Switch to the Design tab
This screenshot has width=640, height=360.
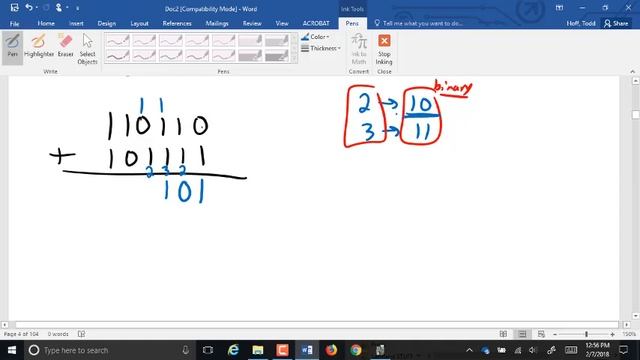107,23
